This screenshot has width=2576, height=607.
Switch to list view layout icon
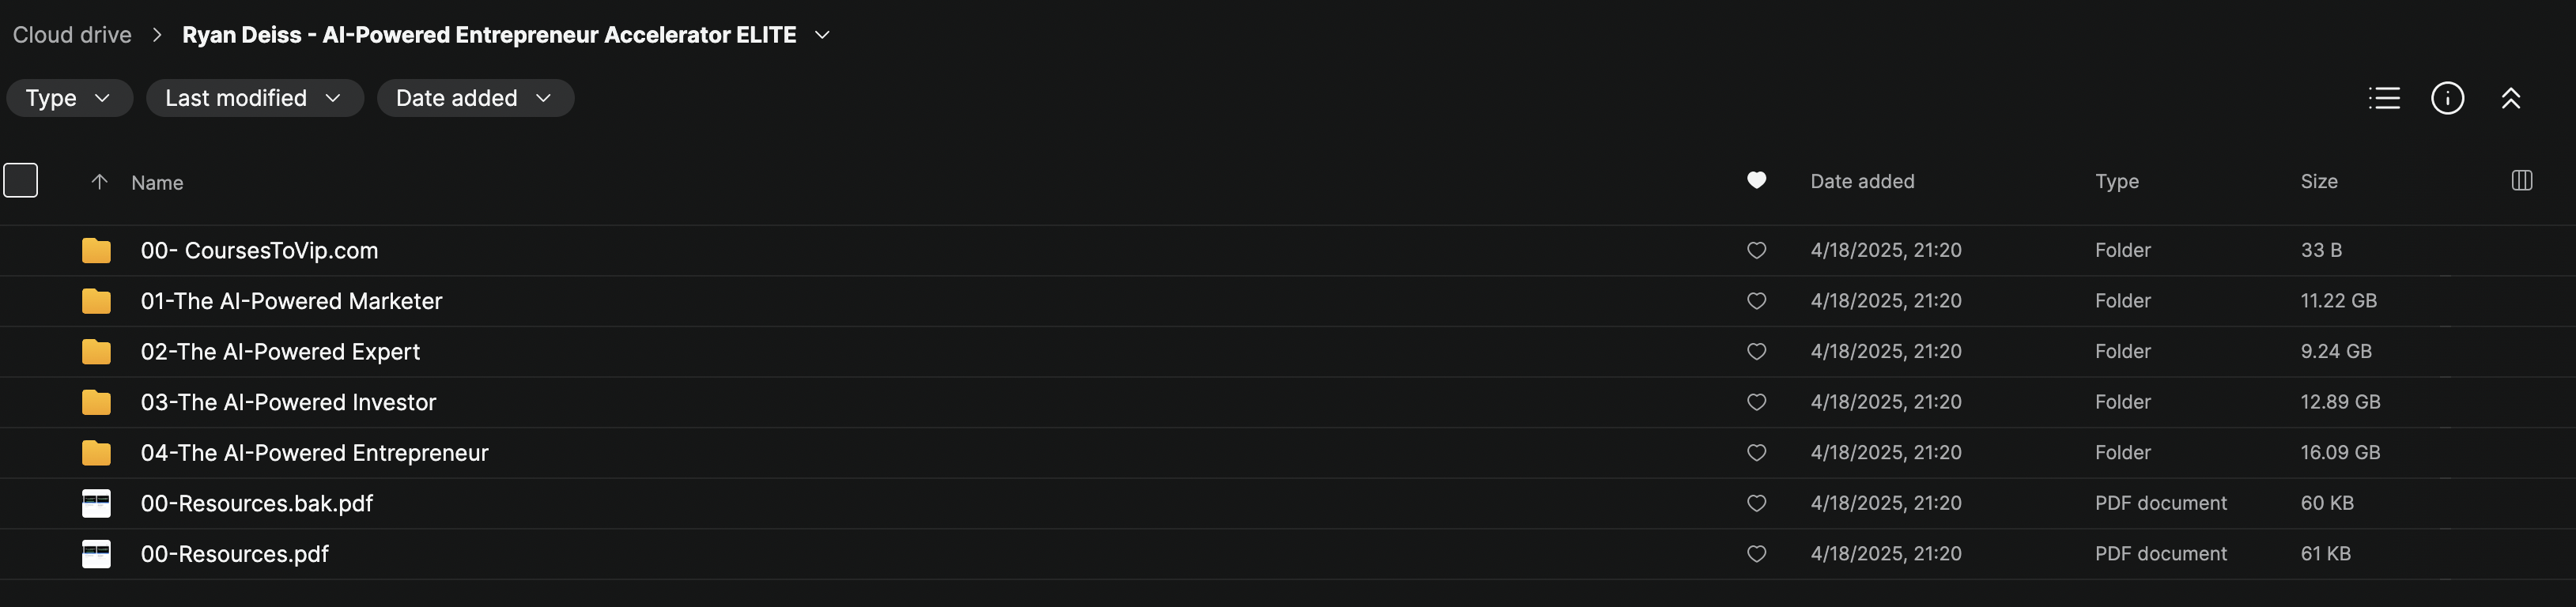pos(2384,98)
